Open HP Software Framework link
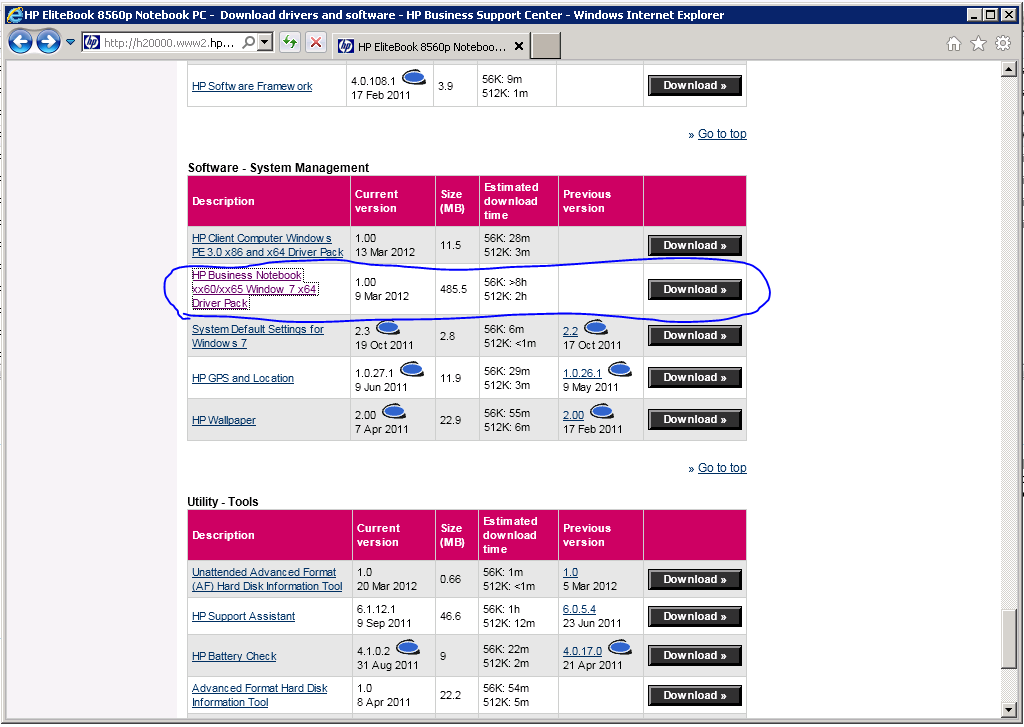This screenshot has width=1024, height=727. point(252,86)
